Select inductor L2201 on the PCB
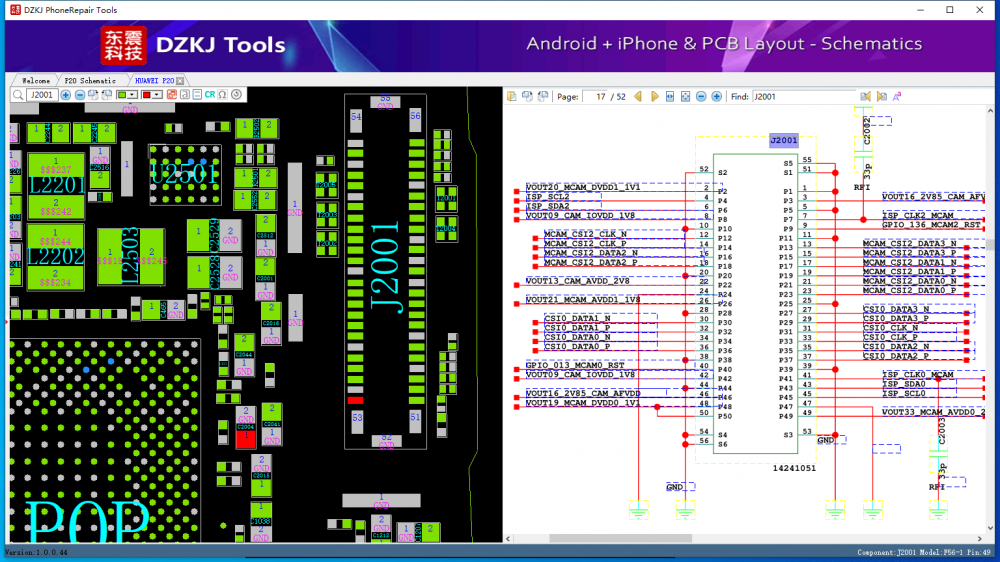Screen dimensions: 1000x562 [x=56, y=186]
